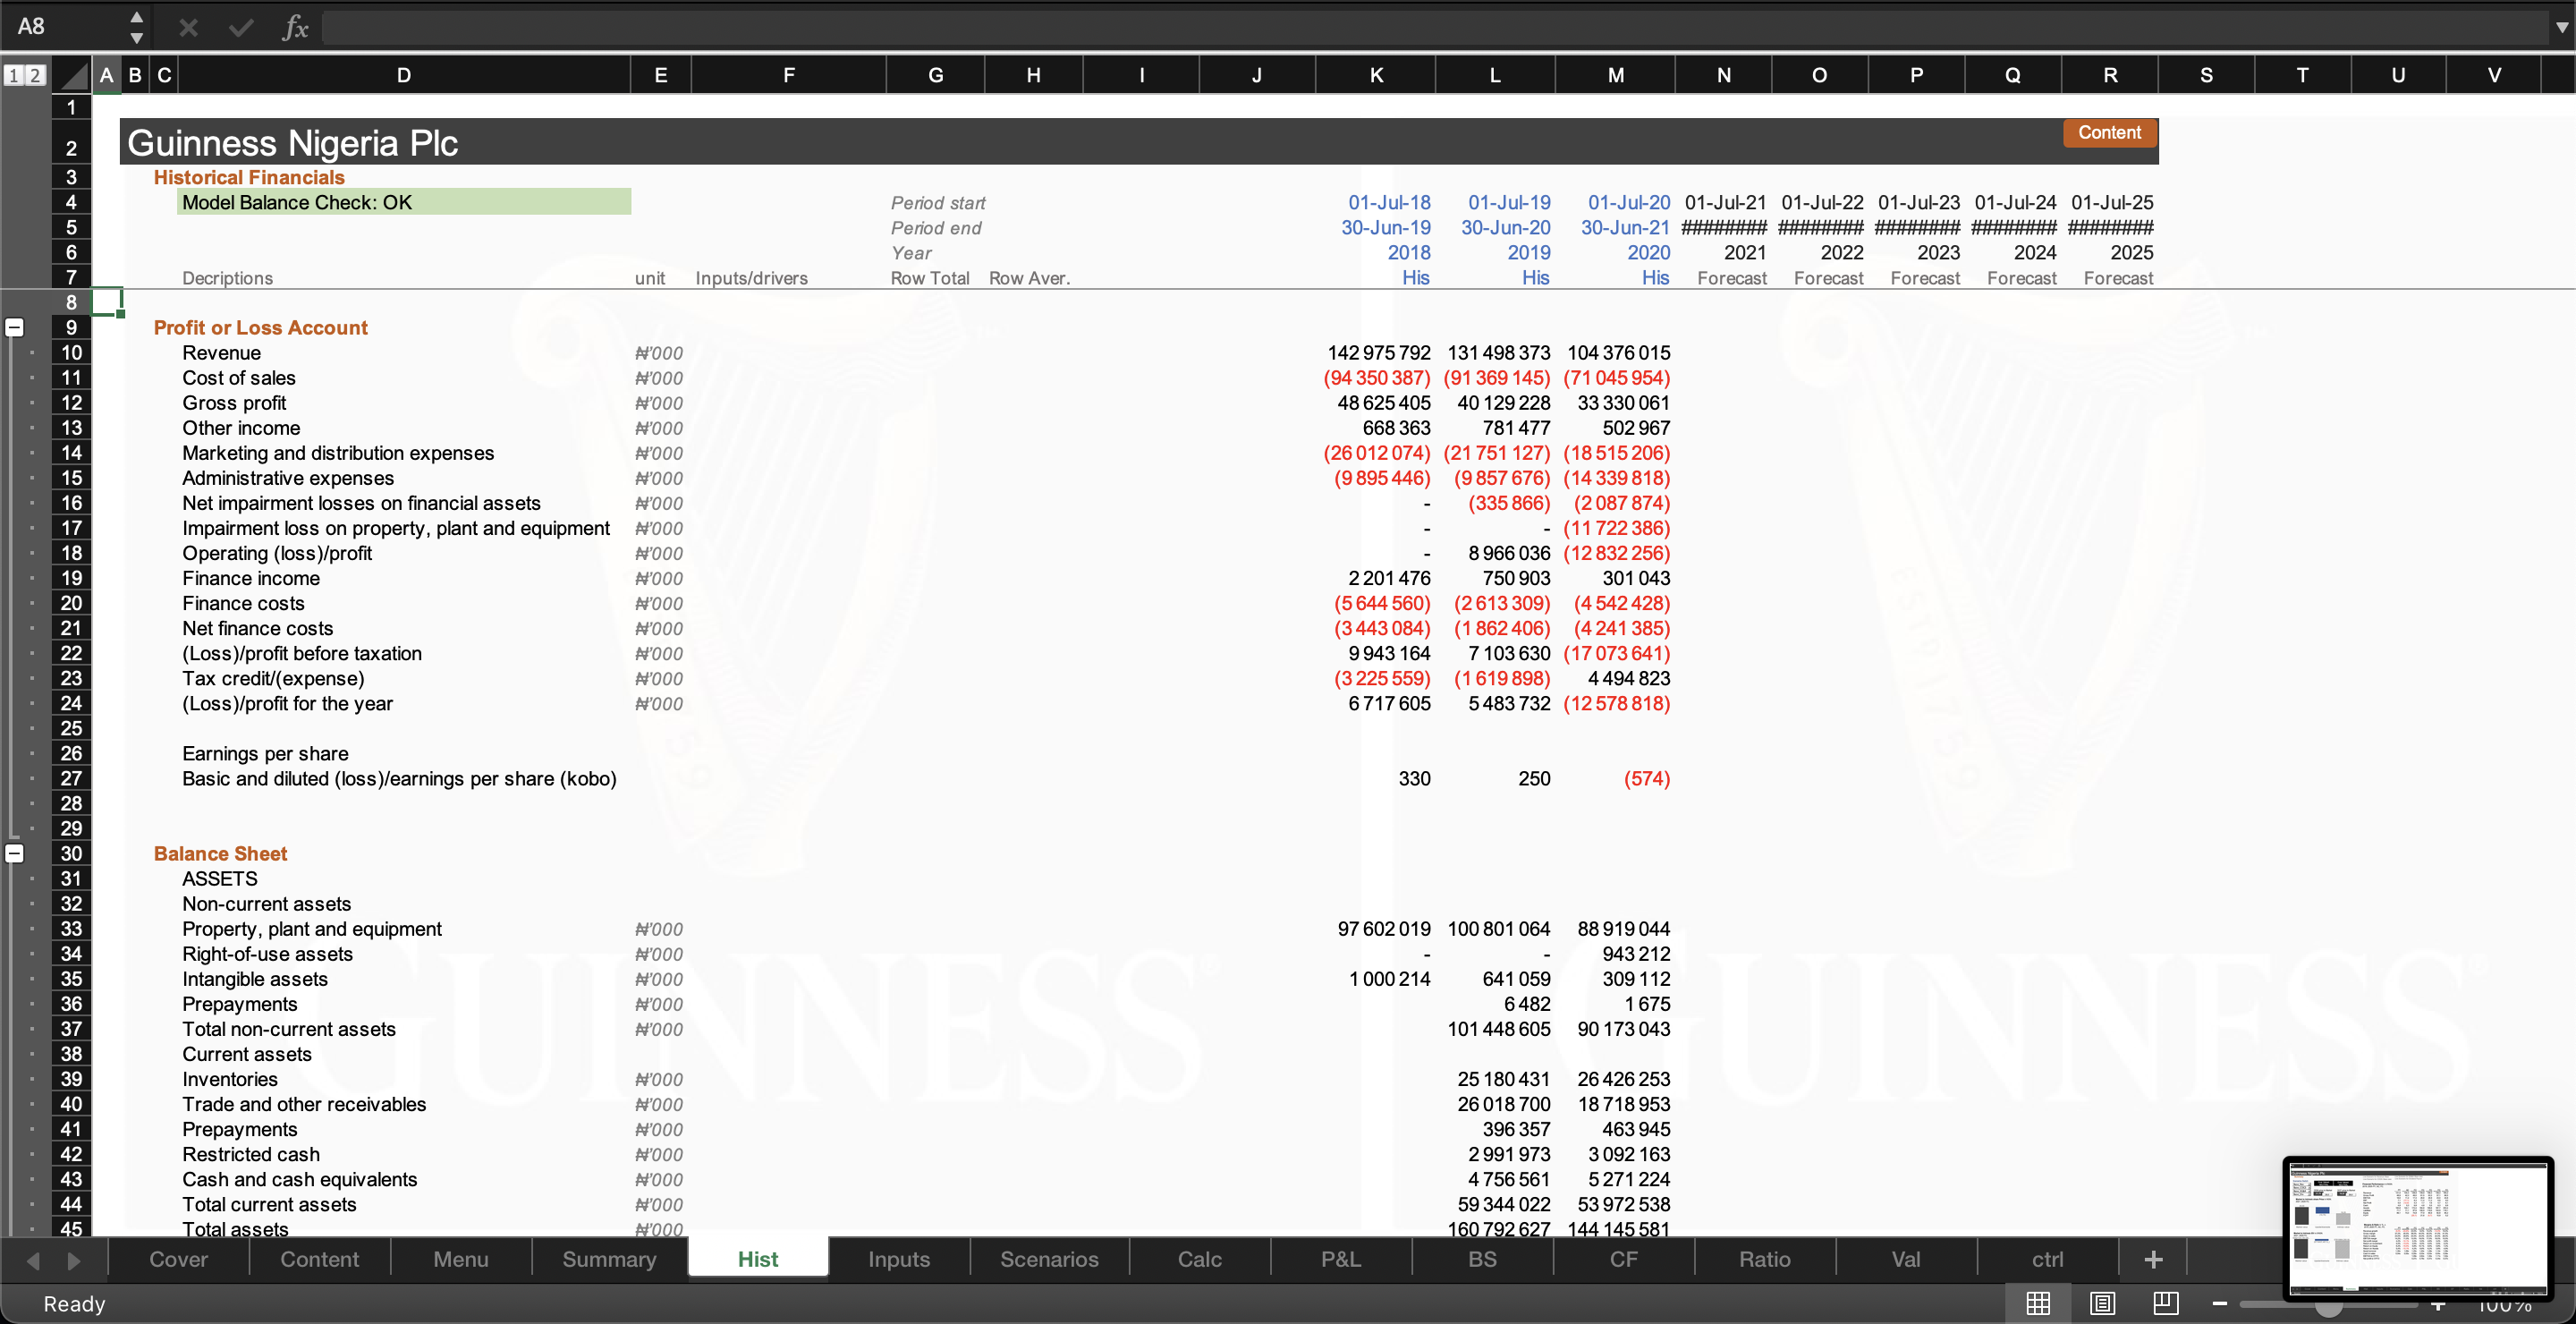This screenshot has width=2576, height=1324.
Task: Click the period start 01-Jul-18 cell
Action: (1389, 202)
